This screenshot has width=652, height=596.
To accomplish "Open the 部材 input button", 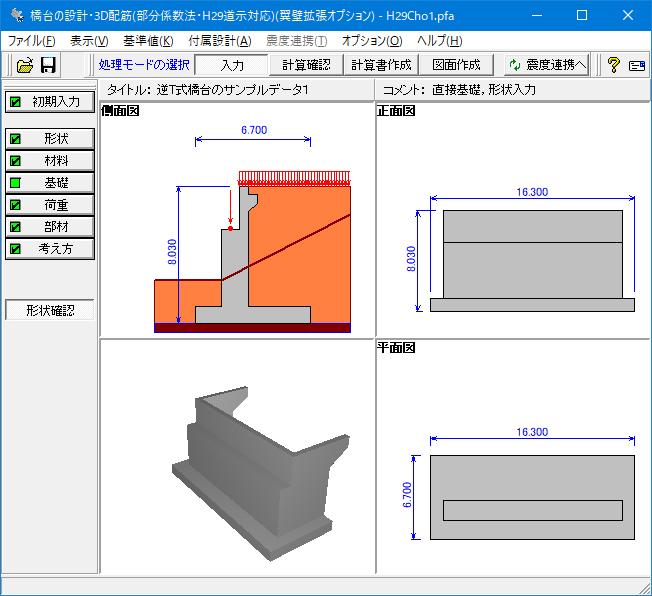I will pos(50,227).
